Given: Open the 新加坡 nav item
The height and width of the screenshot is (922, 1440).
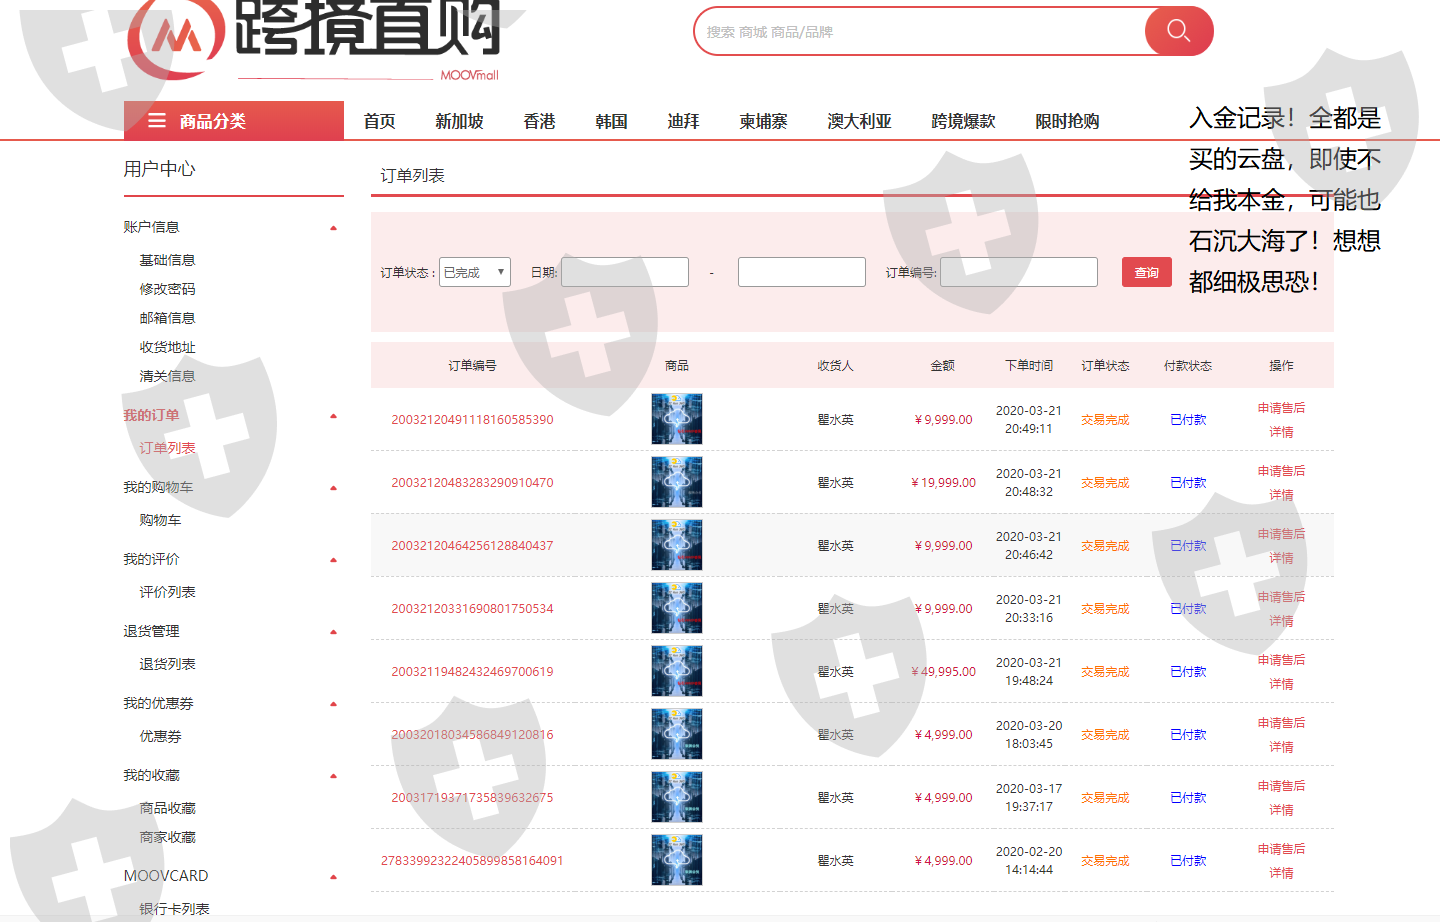Looking at the screenshot, I should (460, 121).
